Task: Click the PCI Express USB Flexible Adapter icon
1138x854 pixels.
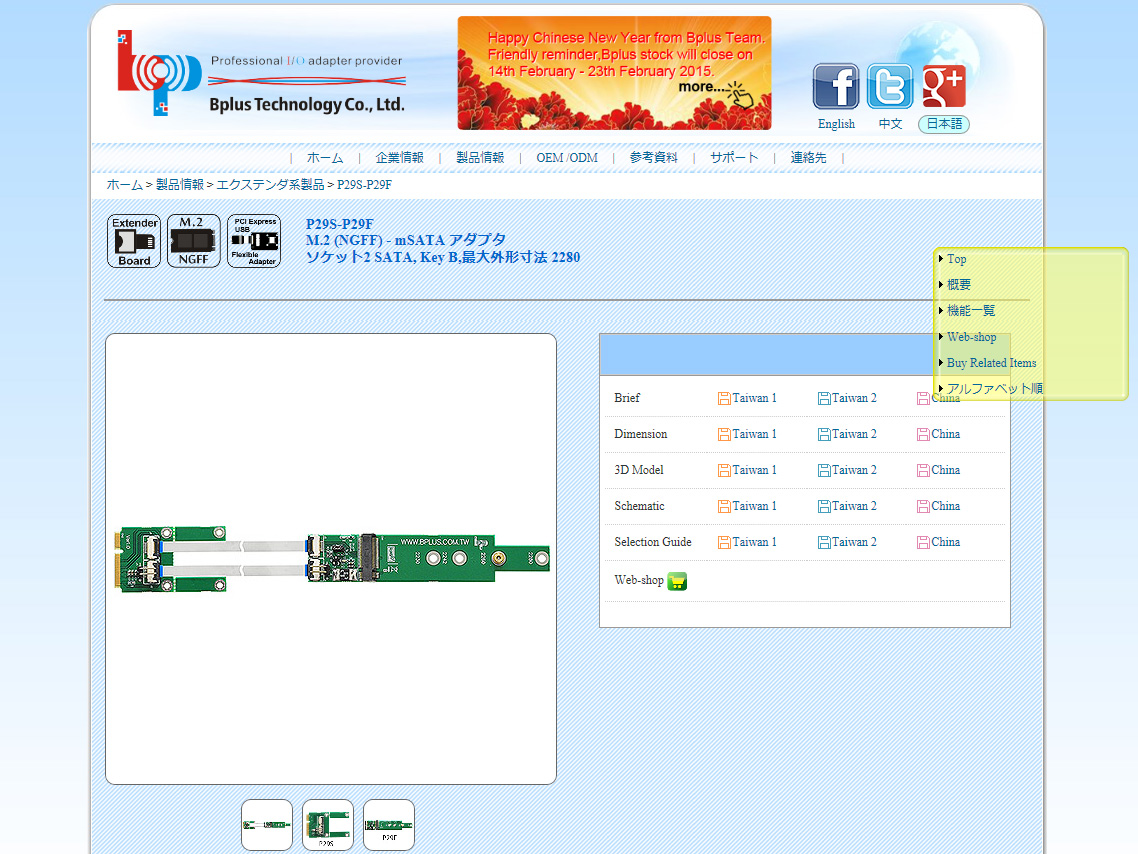Action: [x=254, y=241]
